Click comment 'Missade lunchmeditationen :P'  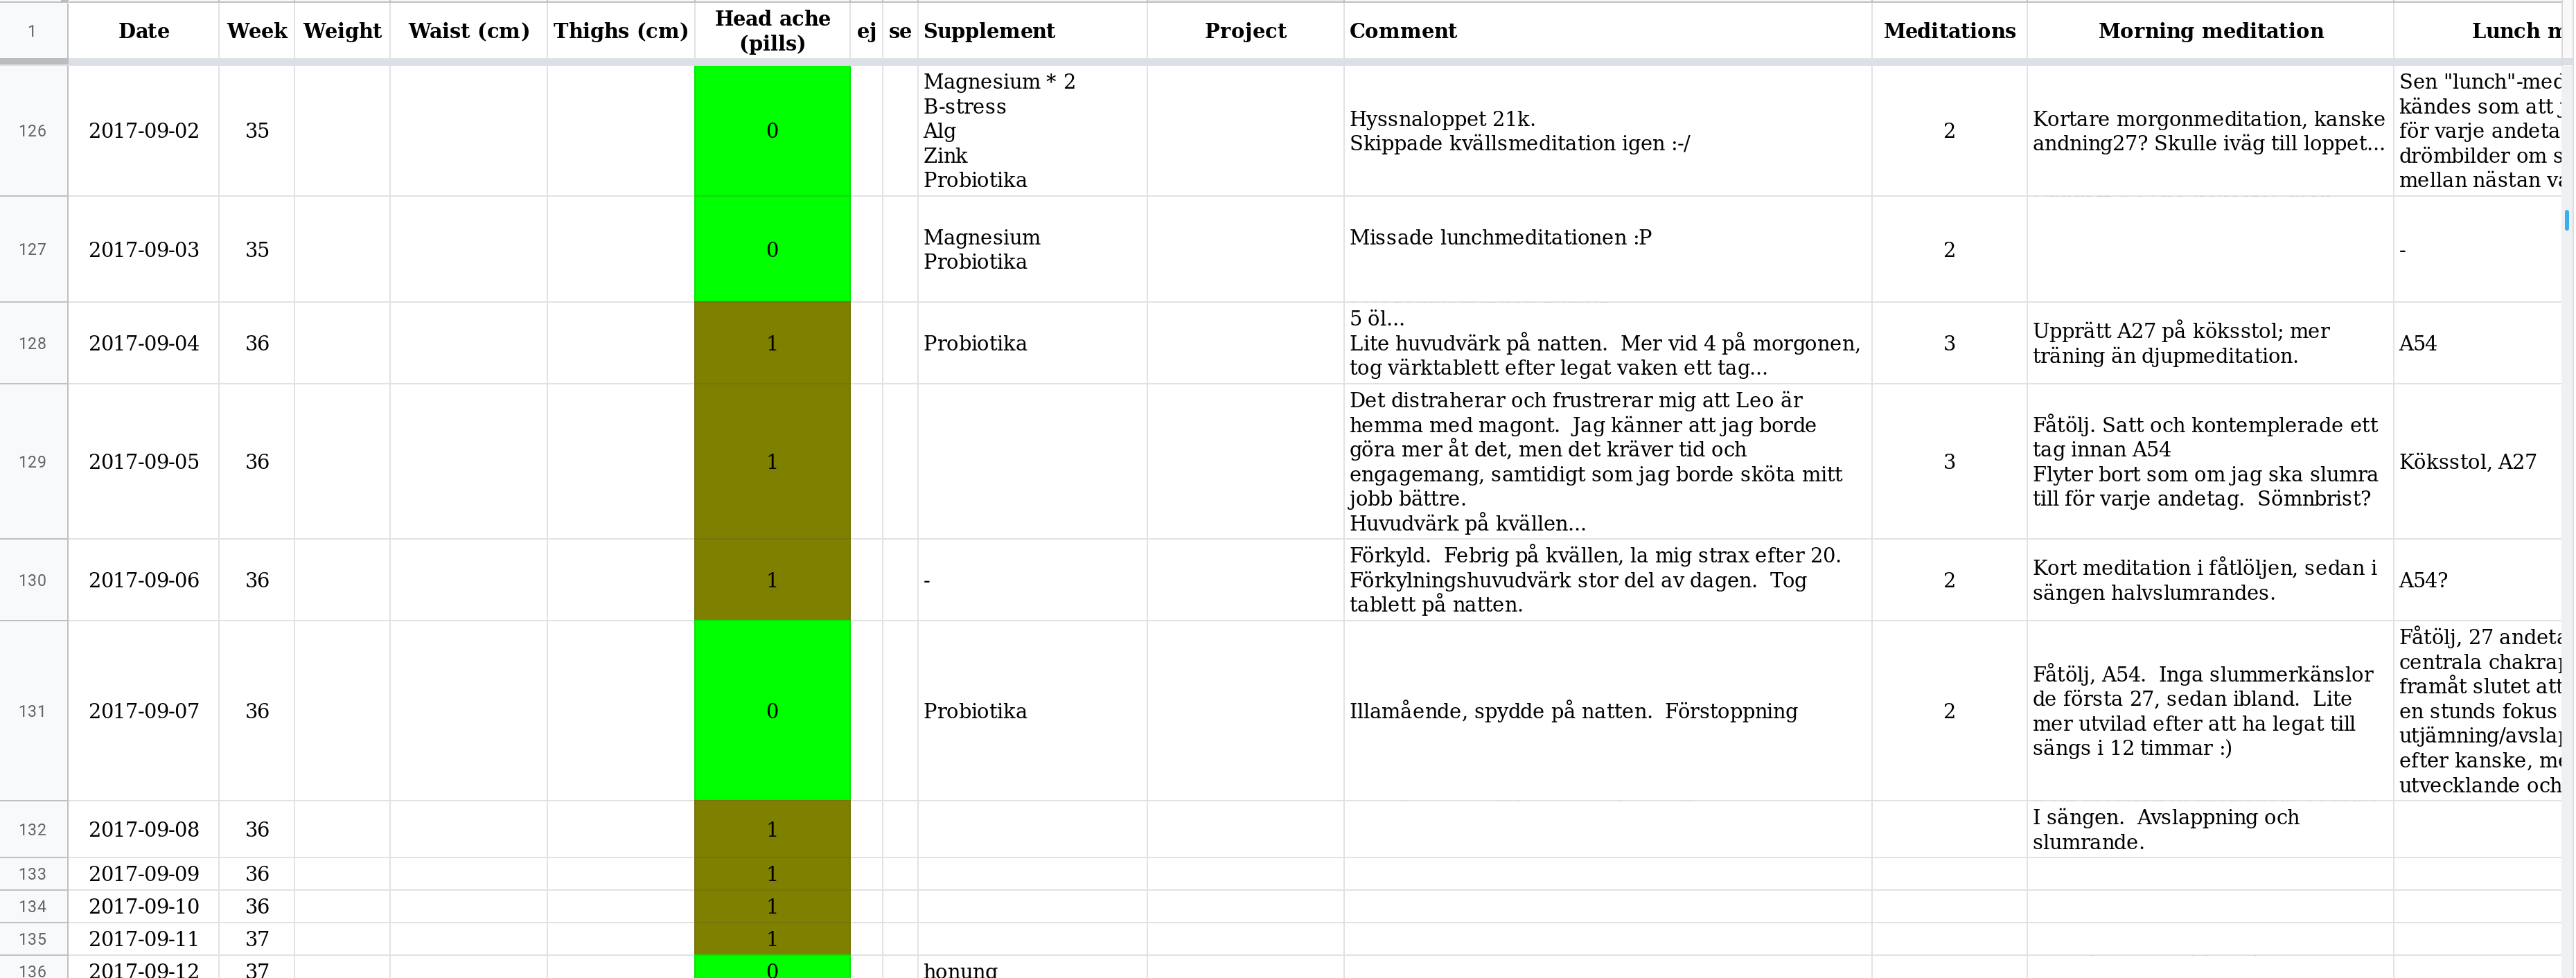(1608, 249)
